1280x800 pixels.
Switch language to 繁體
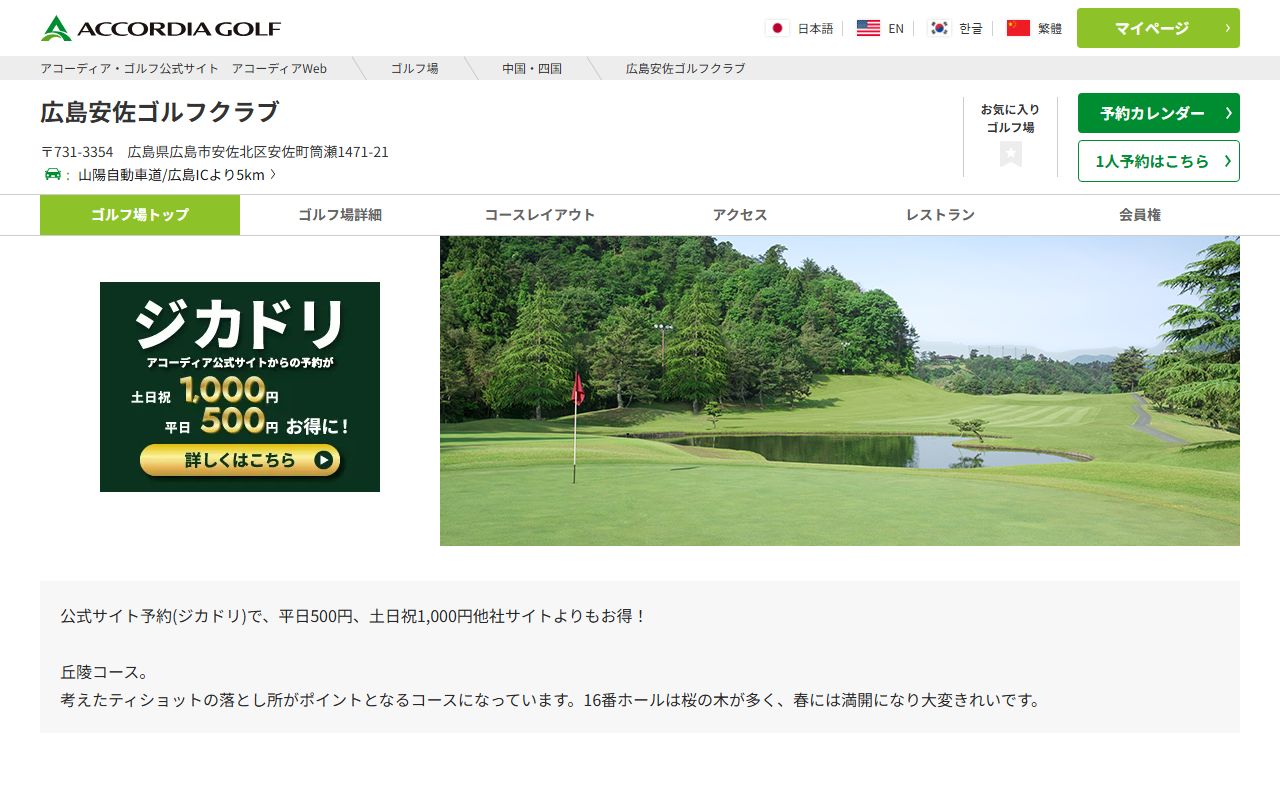coord(1050,28)
